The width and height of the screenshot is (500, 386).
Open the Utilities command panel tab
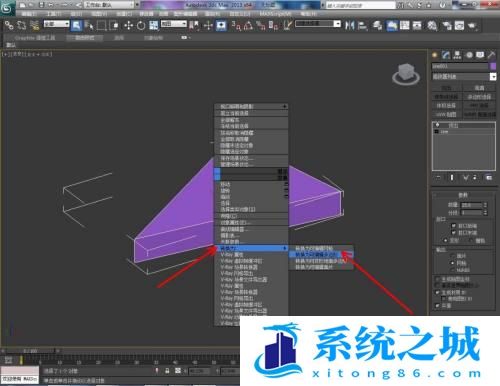[491, 55]
